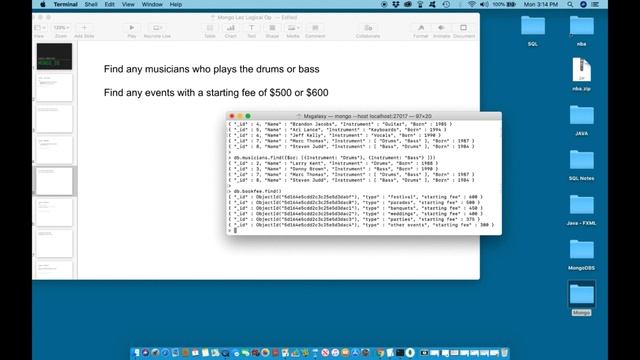Open the Shell menu
Viewport: 640px width, 360px height.
coord(91,4)
